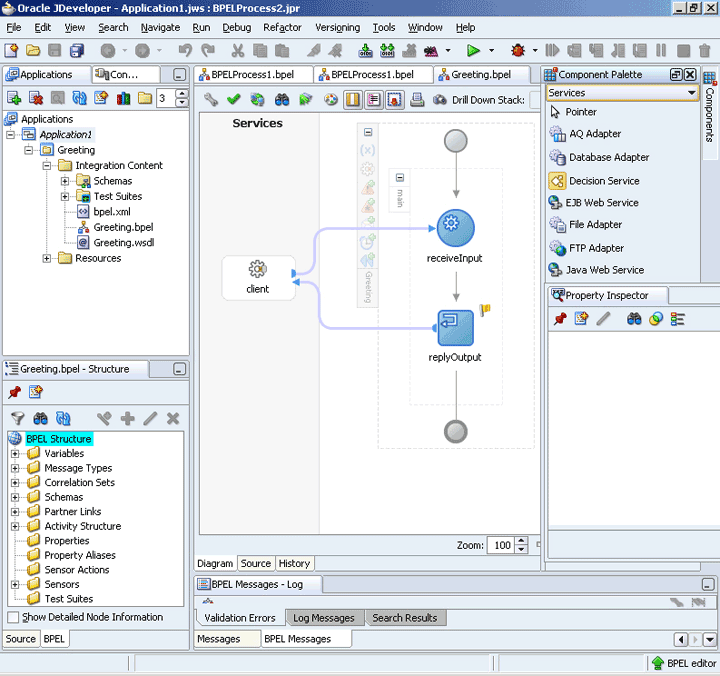Run the project with green play icon
Screen dimensions: 720x676
(473, 50)
